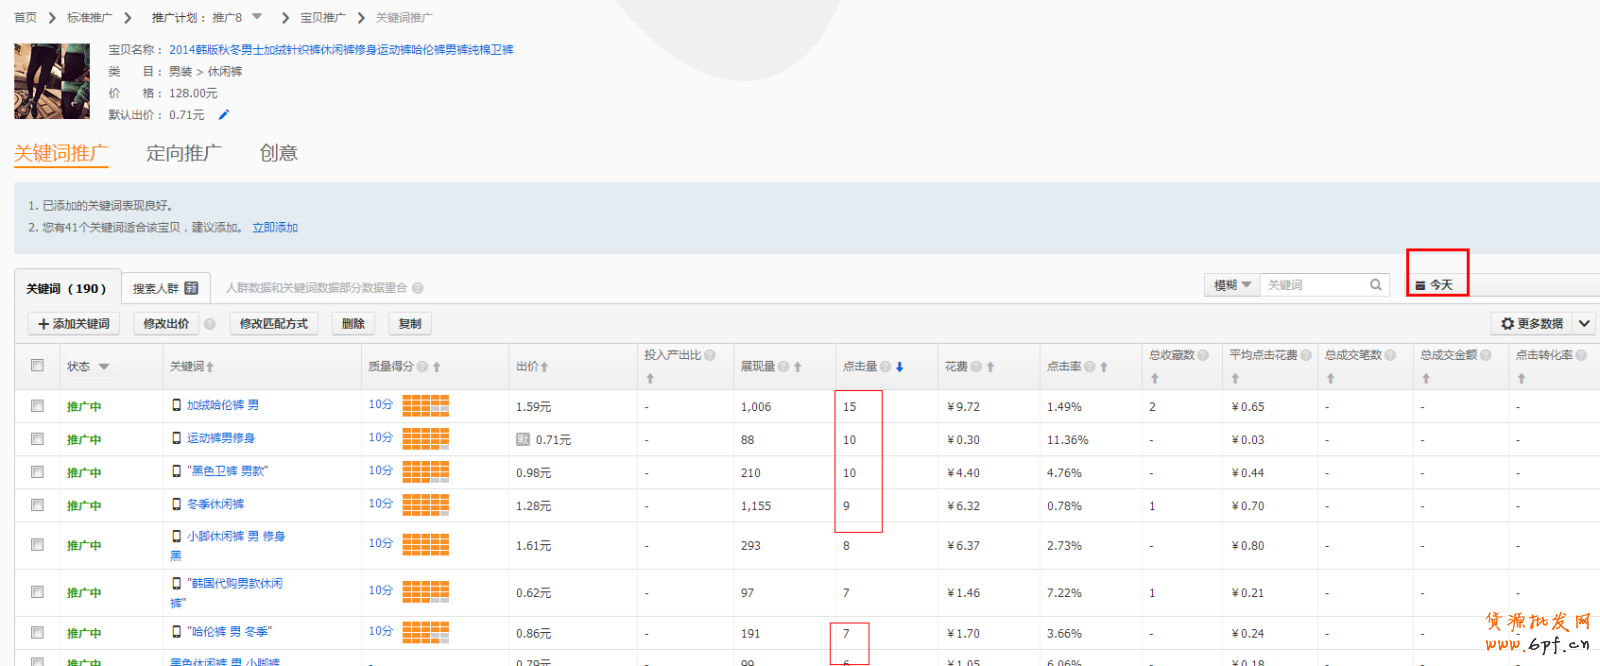Sort by 平均点击花费 using its arrow icon
Image resolution: width=1600 pixels, height=666 pixels.
[x=1236, y=379]
